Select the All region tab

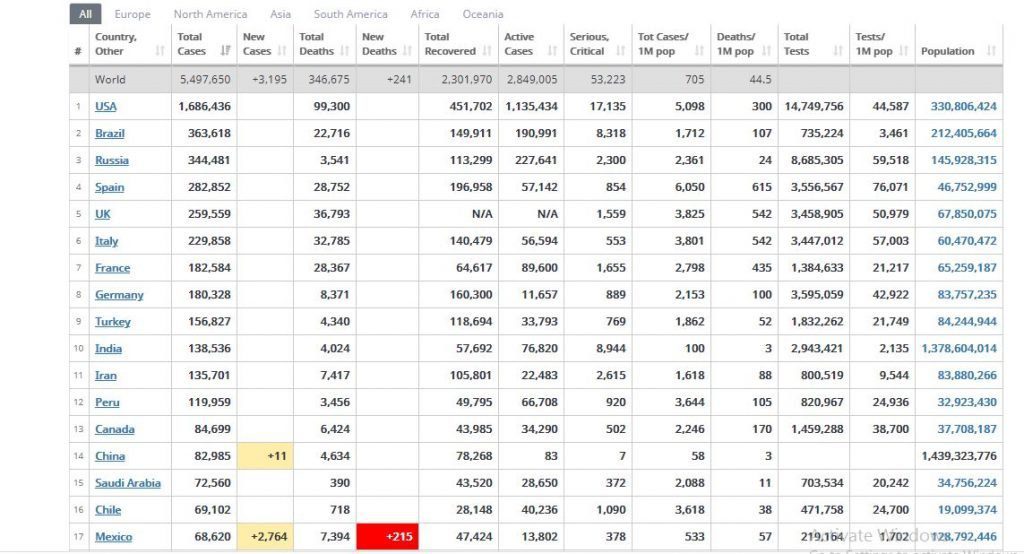[86, 14]
